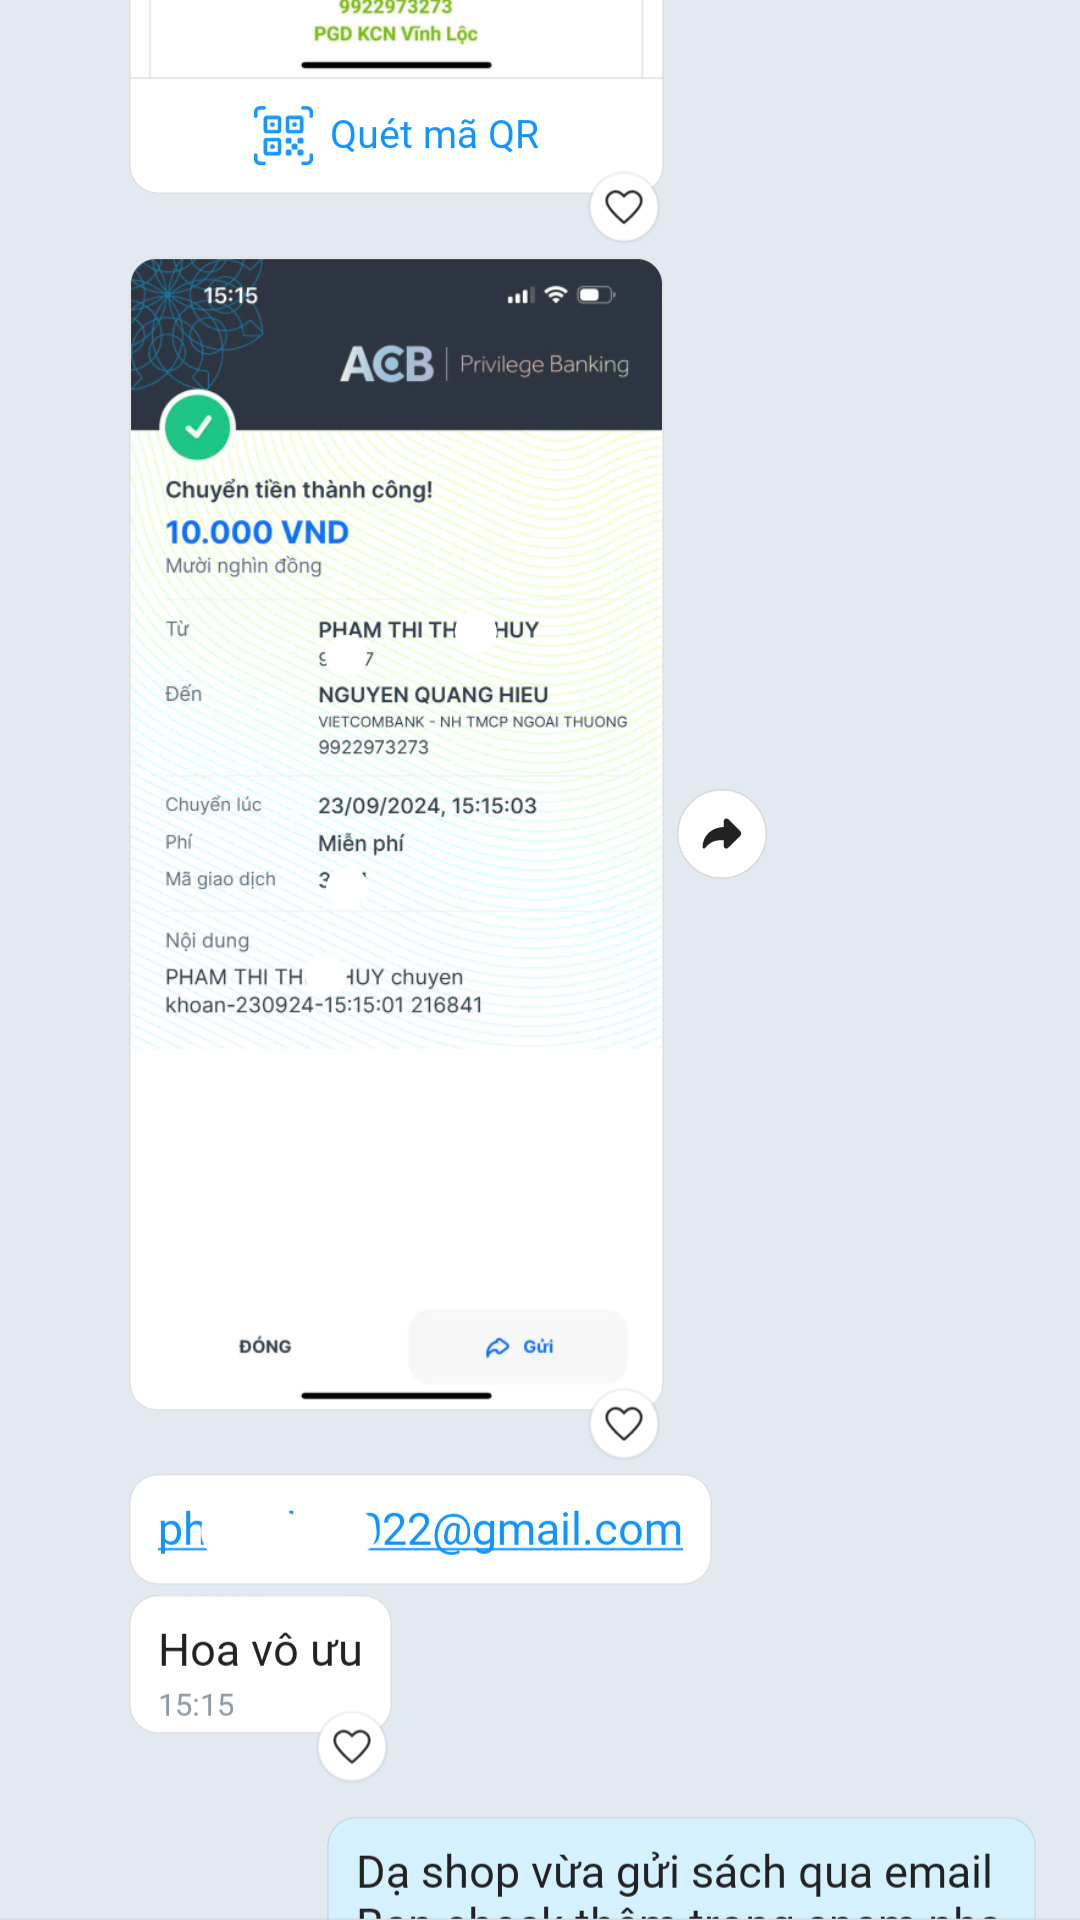Like the QR code image message

(x=624, y=207)
